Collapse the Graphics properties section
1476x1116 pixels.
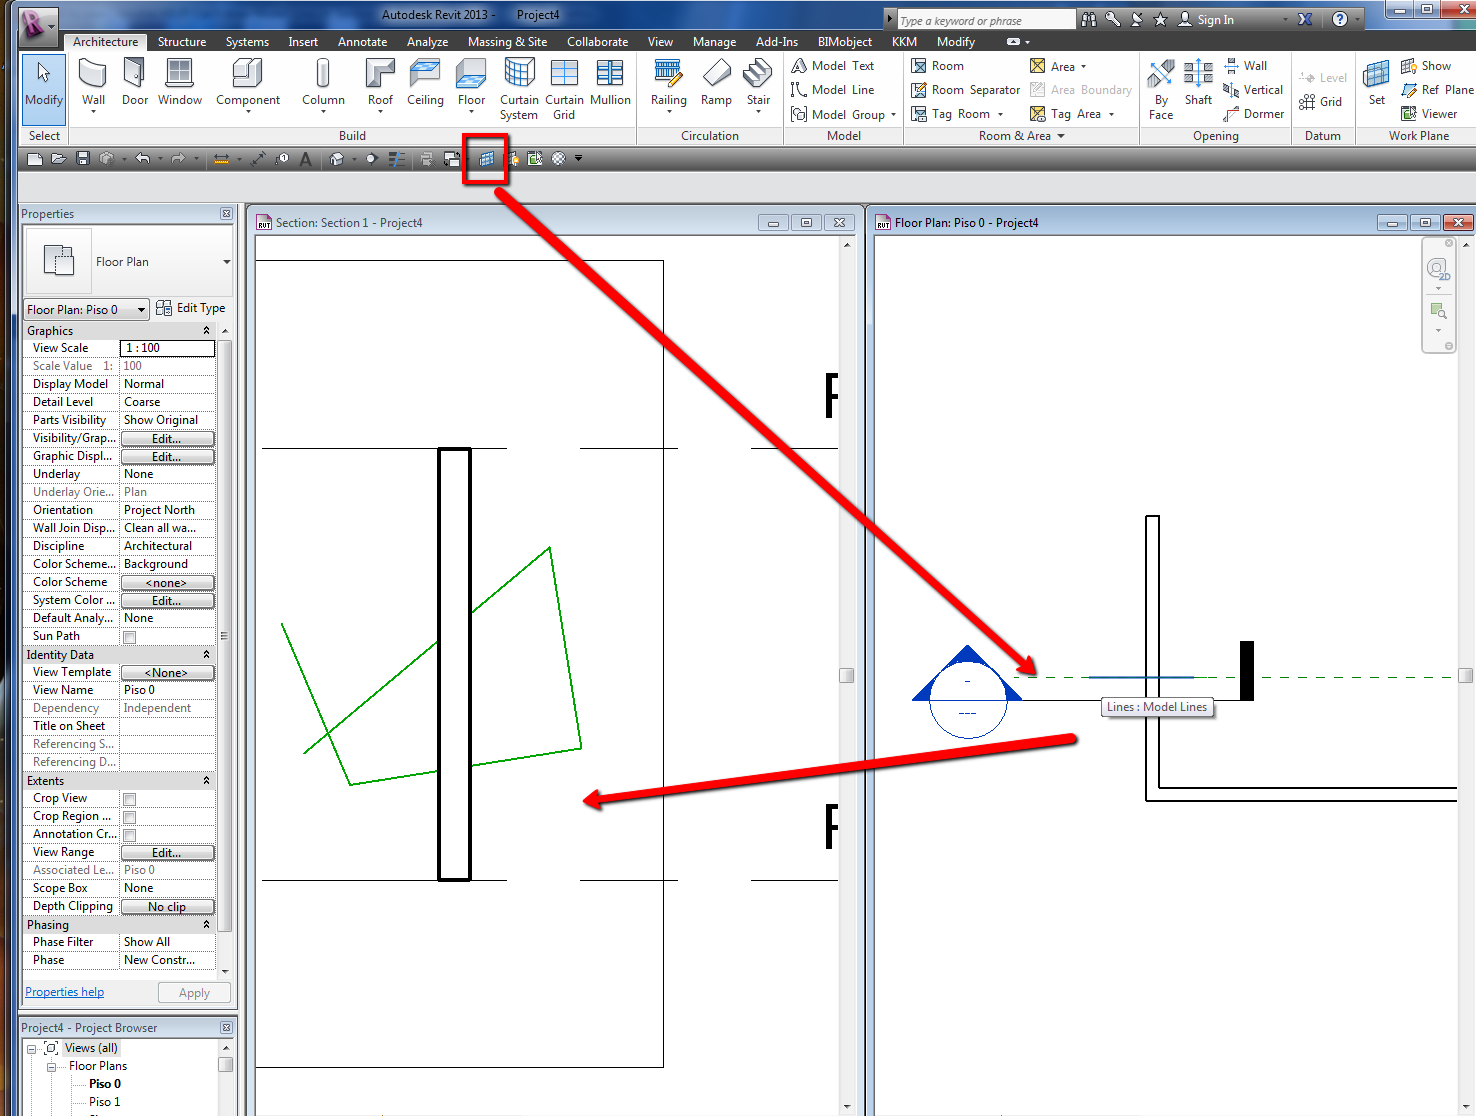click(207, 331)
